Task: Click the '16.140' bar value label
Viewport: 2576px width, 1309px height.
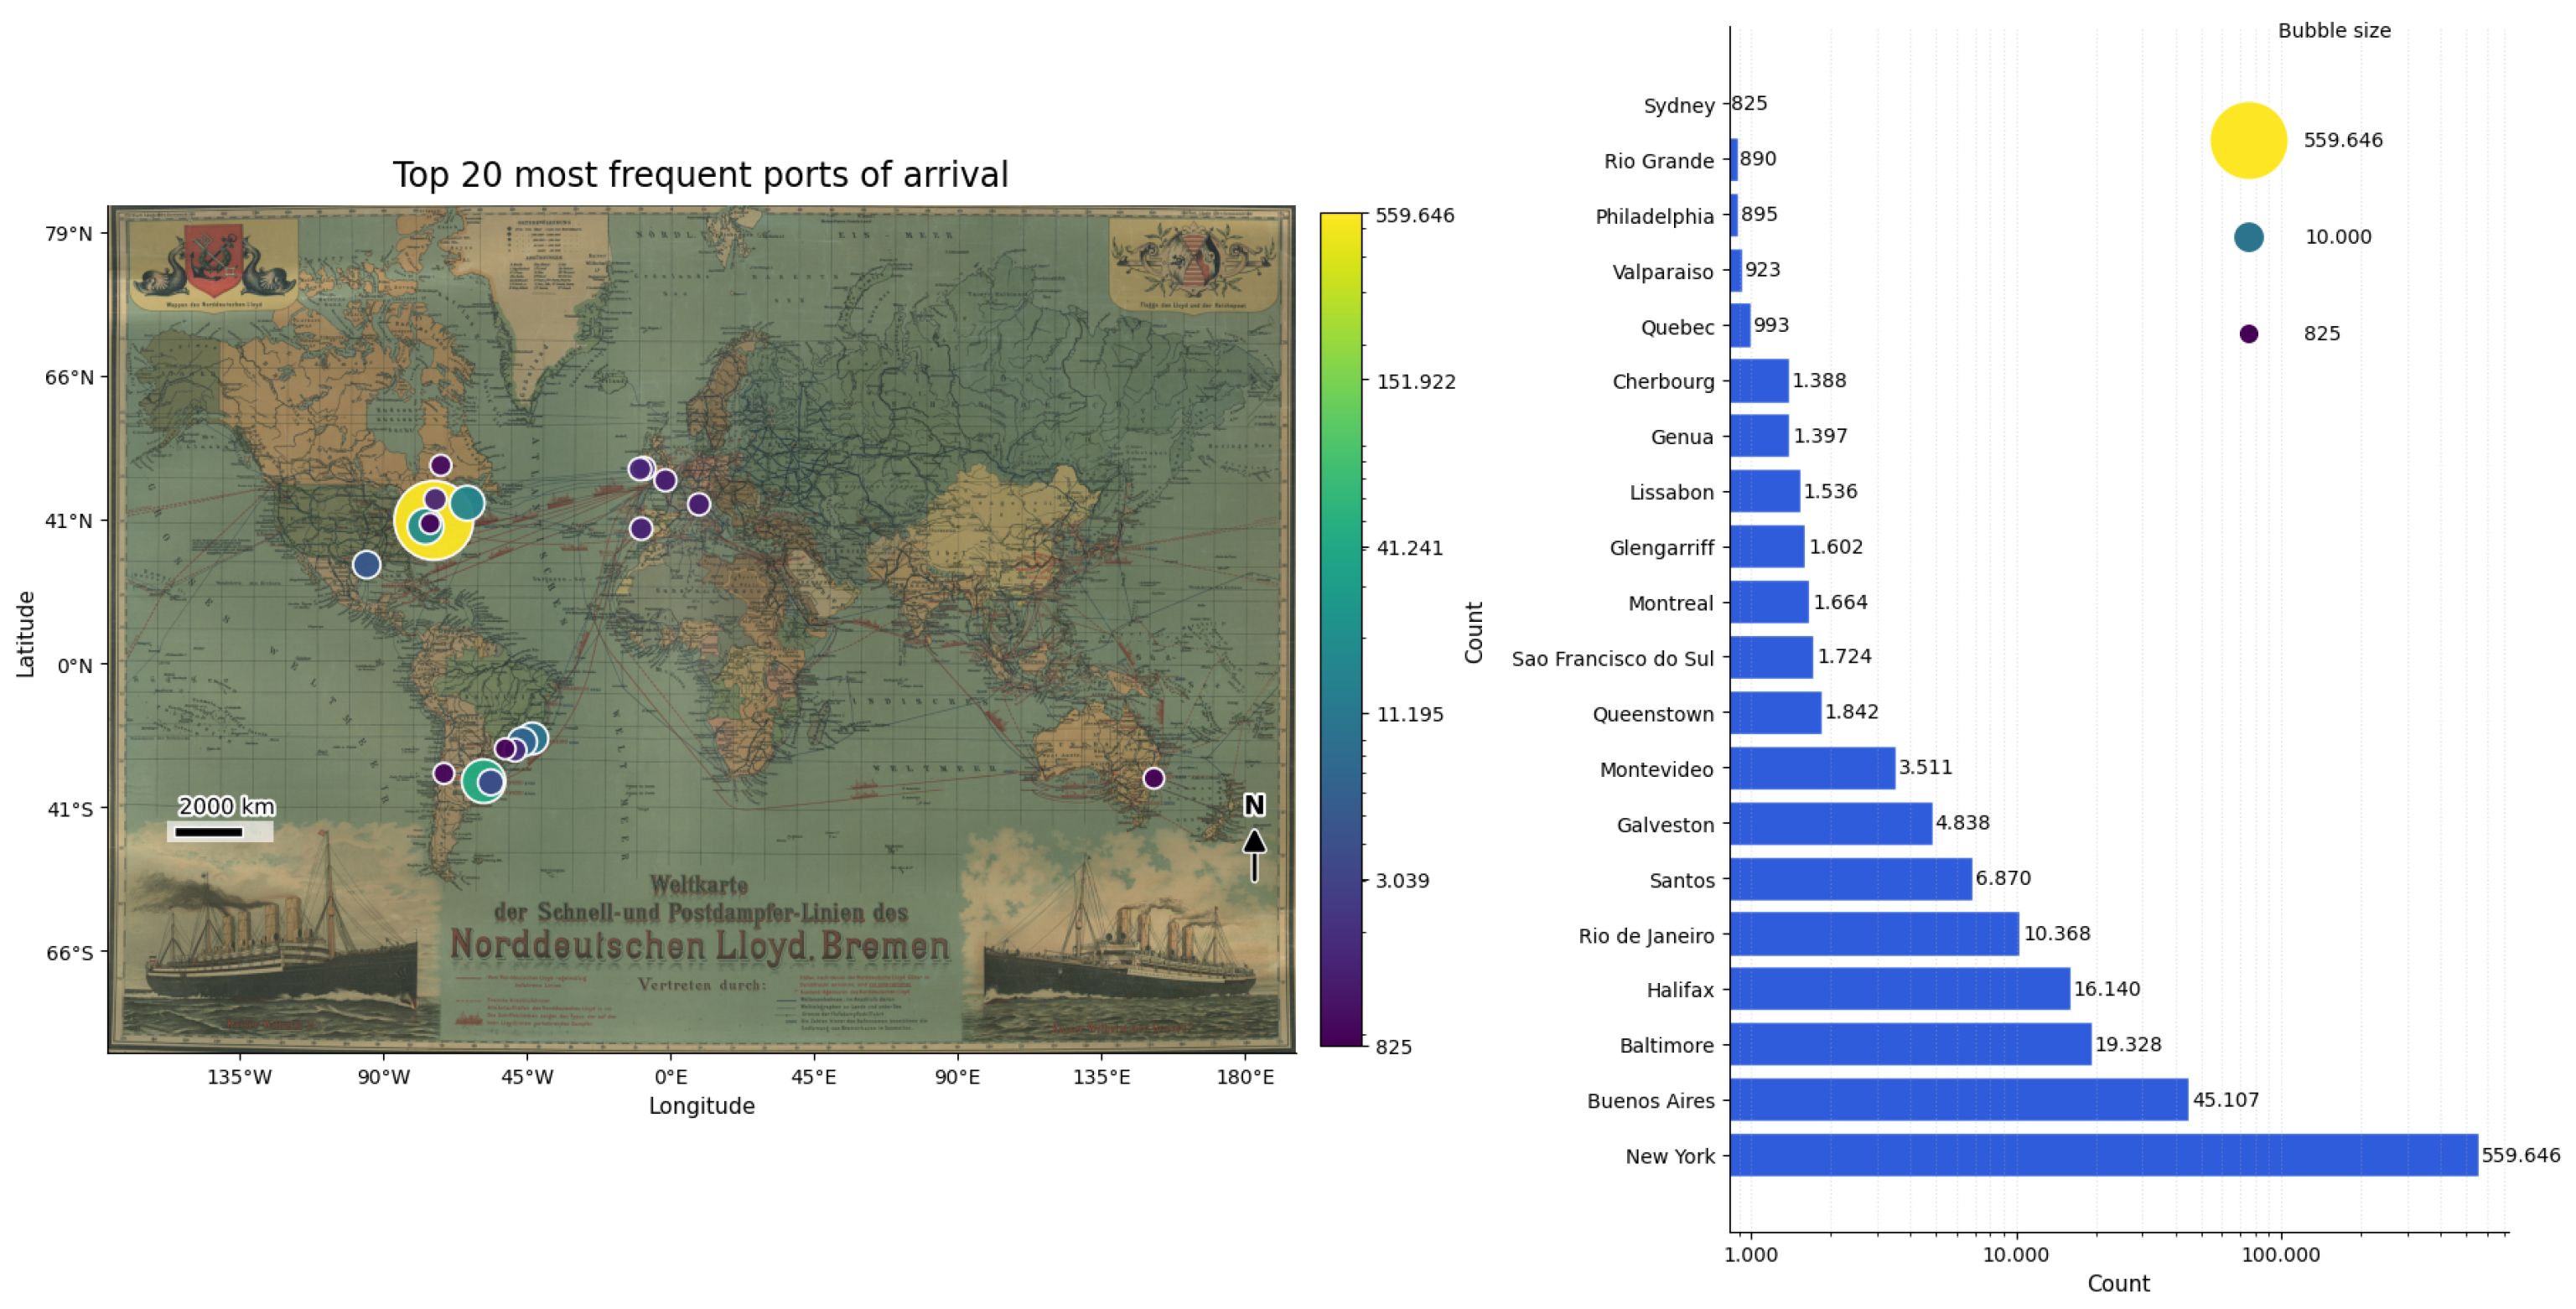Action: [2107, 988]
